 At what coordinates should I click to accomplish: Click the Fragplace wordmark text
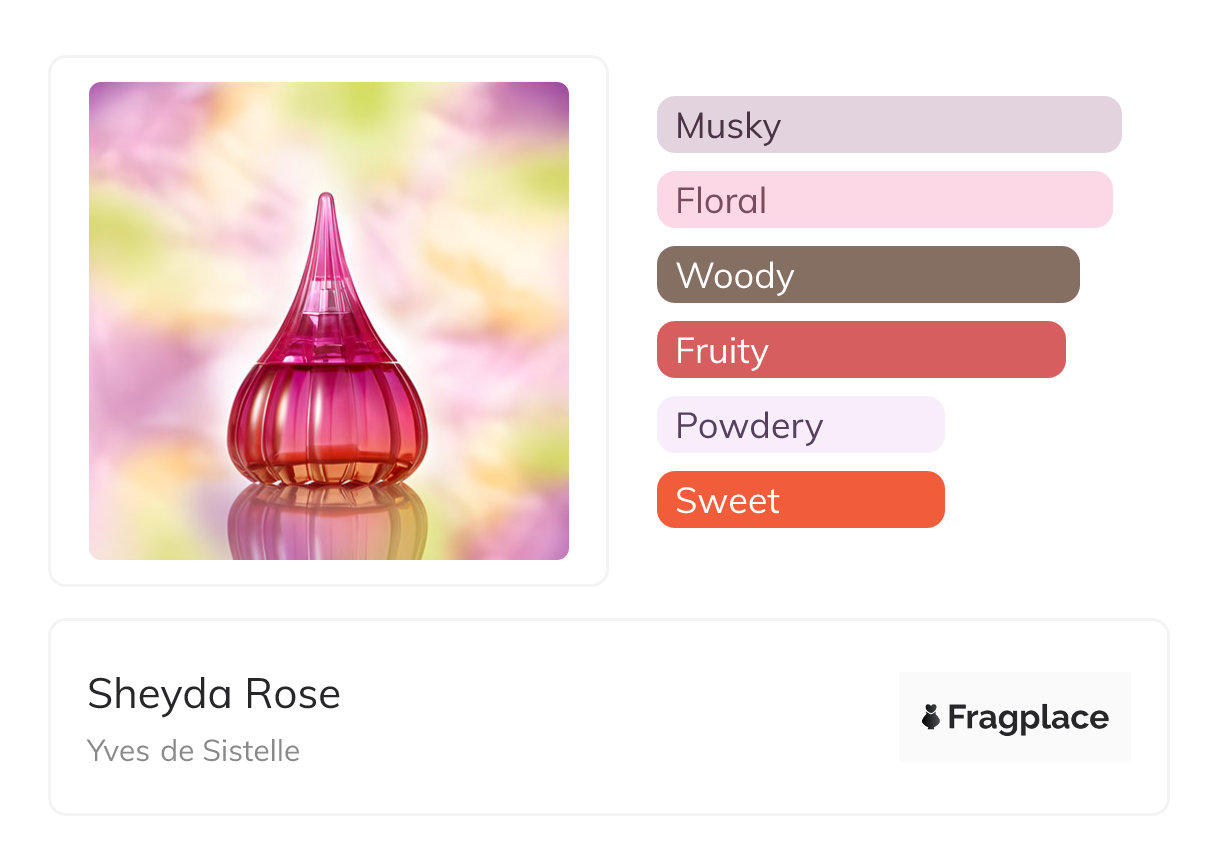pos(1028,718)
